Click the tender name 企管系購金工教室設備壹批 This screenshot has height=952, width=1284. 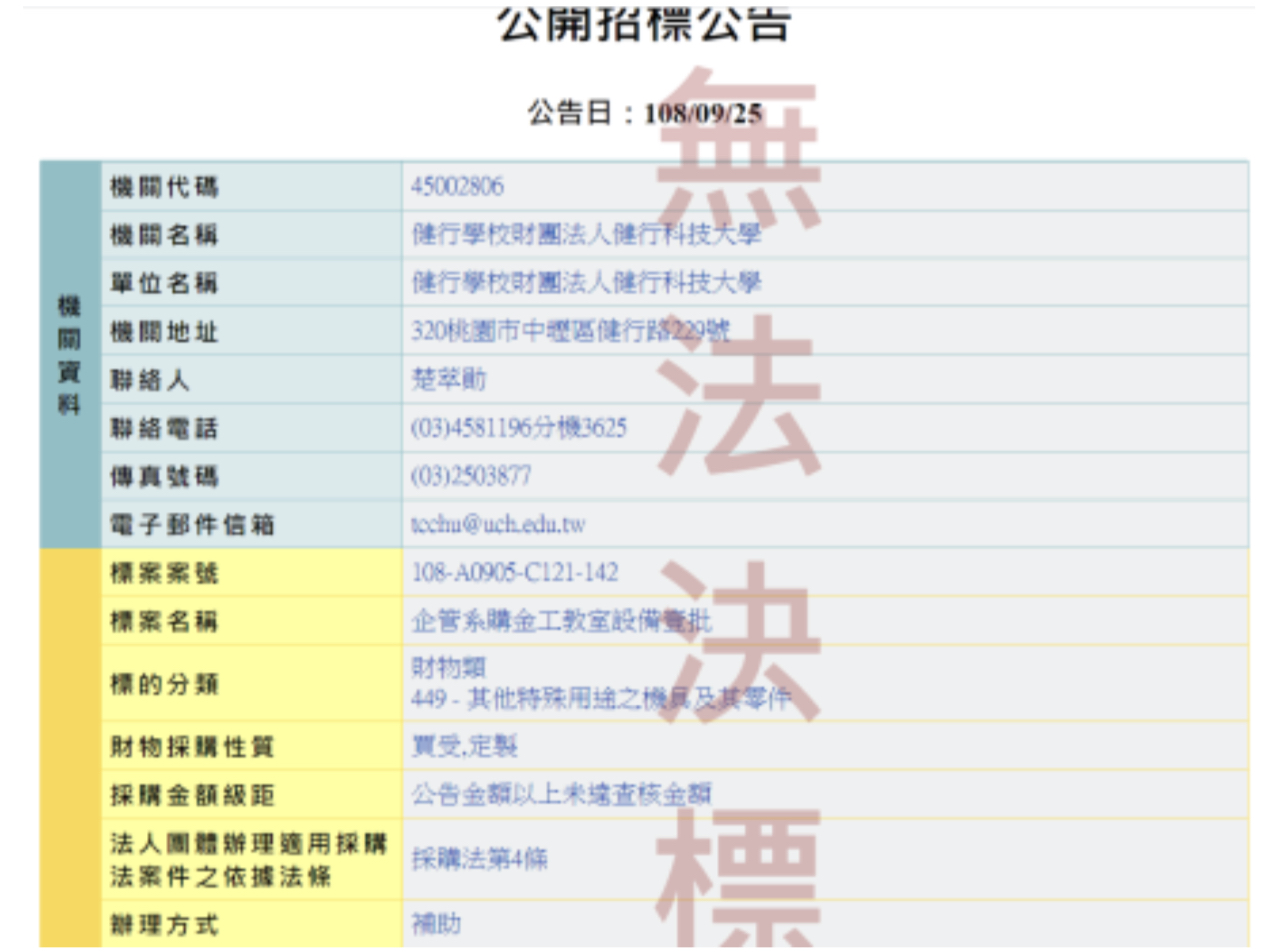point(562,622)
